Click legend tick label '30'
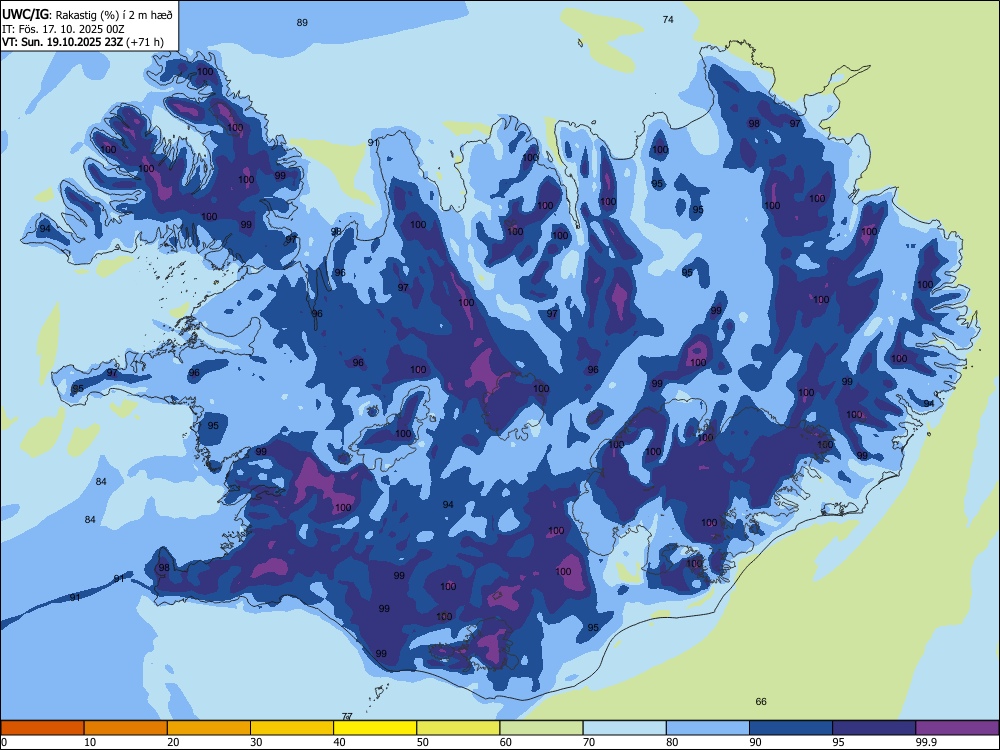 pyautogui.click(x=256, y=742)
